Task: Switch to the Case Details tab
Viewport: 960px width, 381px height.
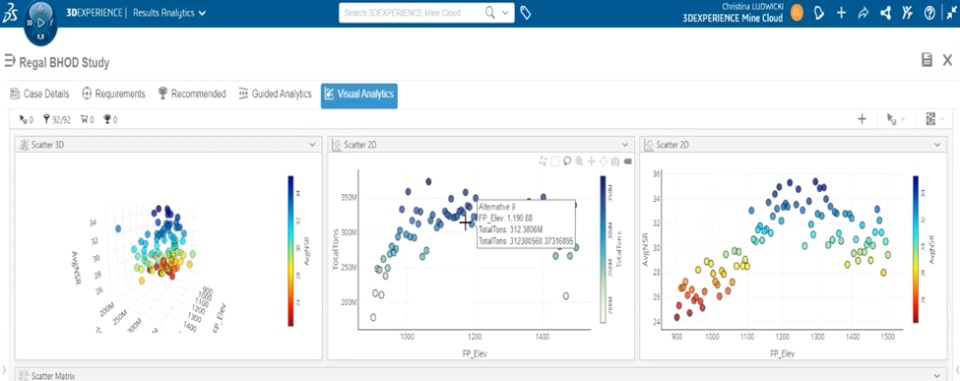Action: [40, 94]
